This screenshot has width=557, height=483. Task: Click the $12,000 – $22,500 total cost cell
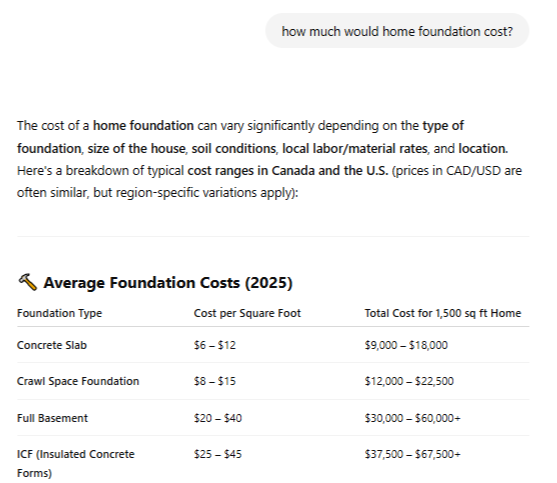click(409, 381)
